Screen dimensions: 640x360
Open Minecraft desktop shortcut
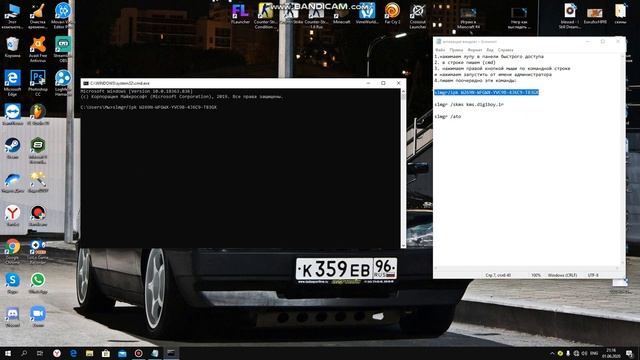click(342, 13)
